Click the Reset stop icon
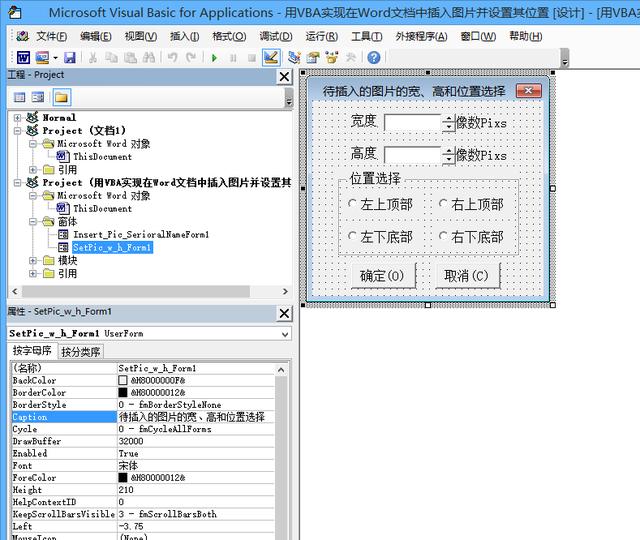The image size is (640, 540). tap(252, 58)
